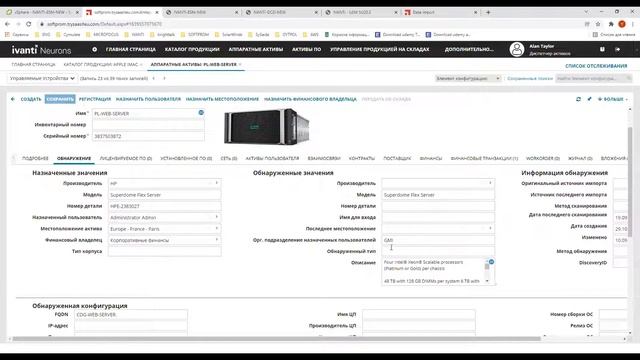Open УПРАВЛЕНИЕ ПРОДУКЦИЕЙ НА СКЛАДАХ menu

(380, 49)
